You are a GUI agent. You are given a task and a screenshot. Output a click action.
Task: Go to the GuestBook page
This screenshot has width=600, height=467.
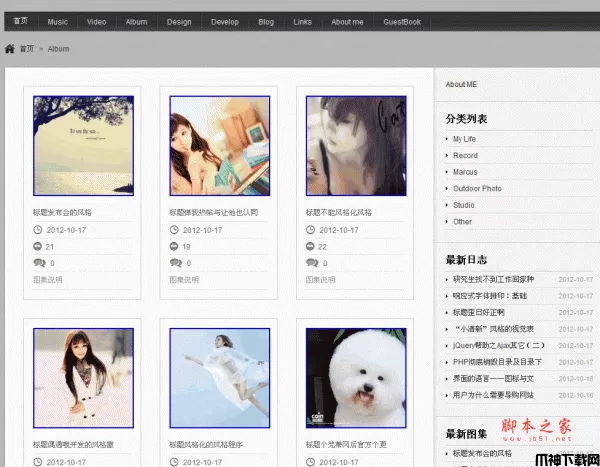(400, 21)
